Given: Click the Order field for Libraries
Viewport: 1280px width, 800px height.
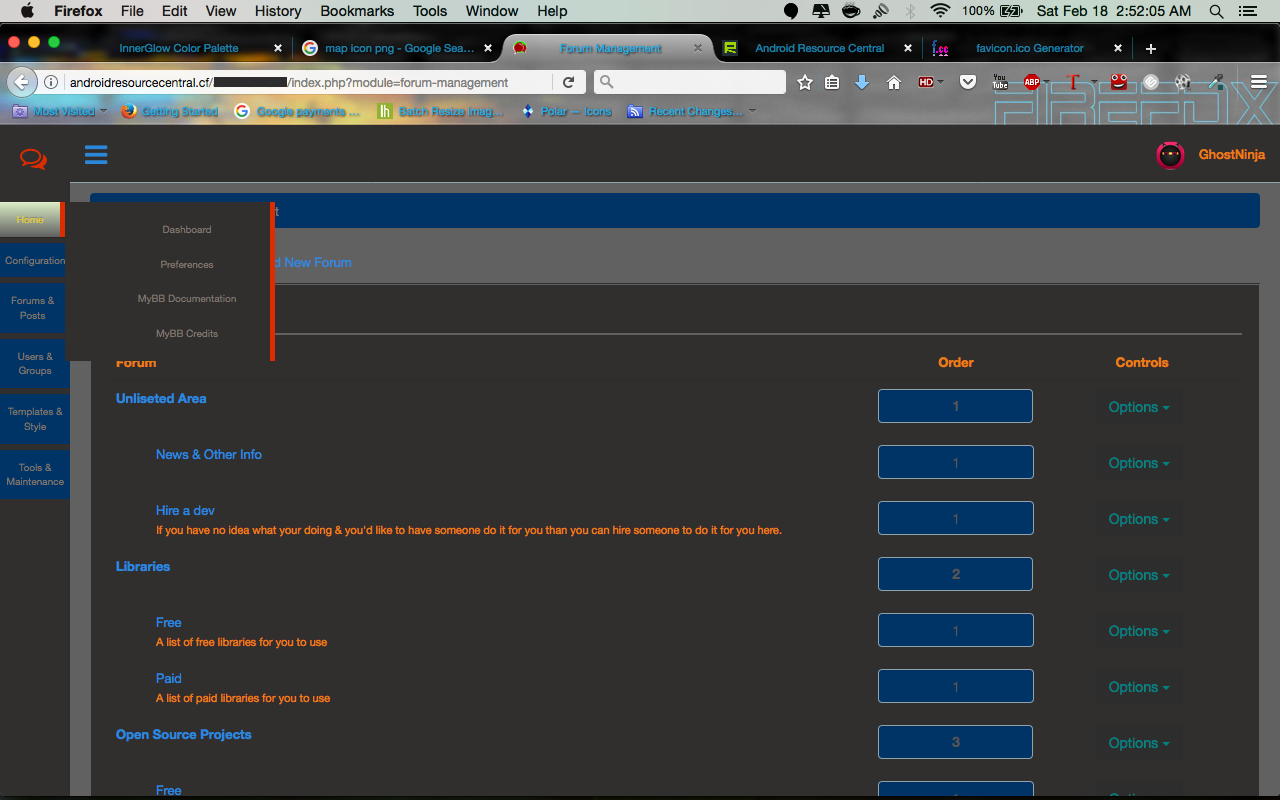Looking at the screenshot, I should 955,574.
